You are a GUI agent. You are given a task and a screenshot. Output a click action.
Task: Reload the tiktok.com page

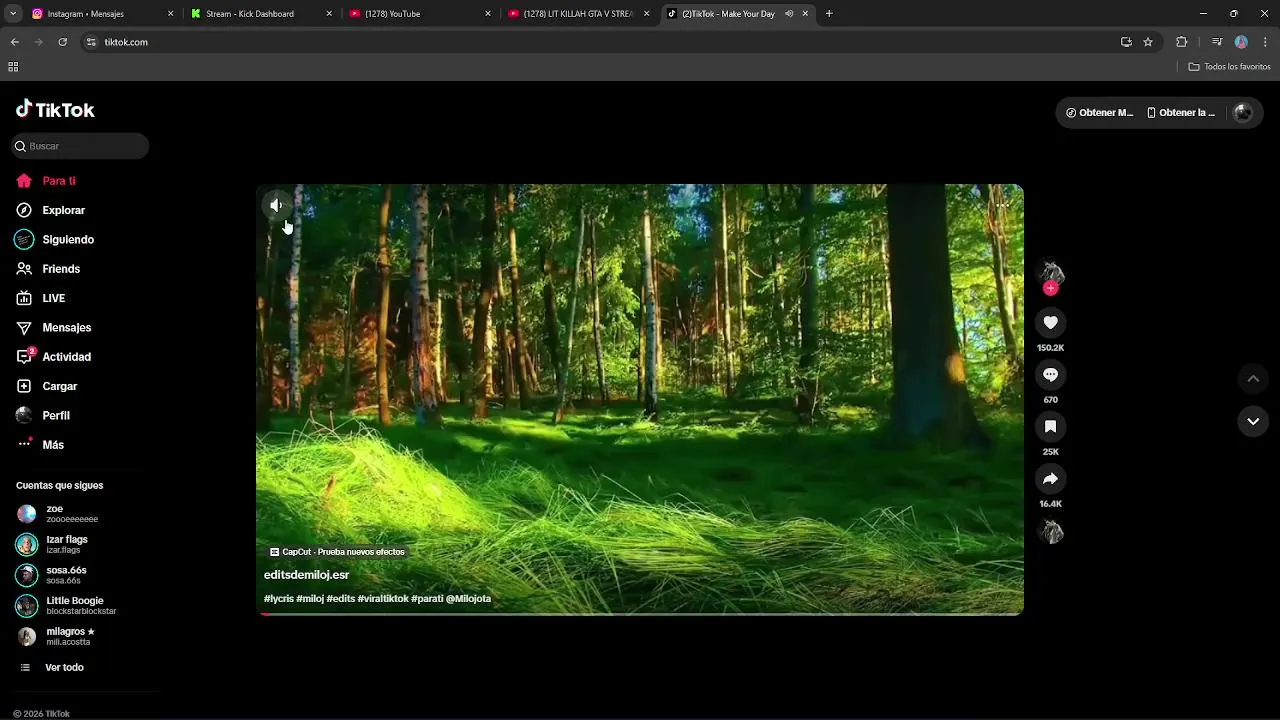click(x=62, y=42)
